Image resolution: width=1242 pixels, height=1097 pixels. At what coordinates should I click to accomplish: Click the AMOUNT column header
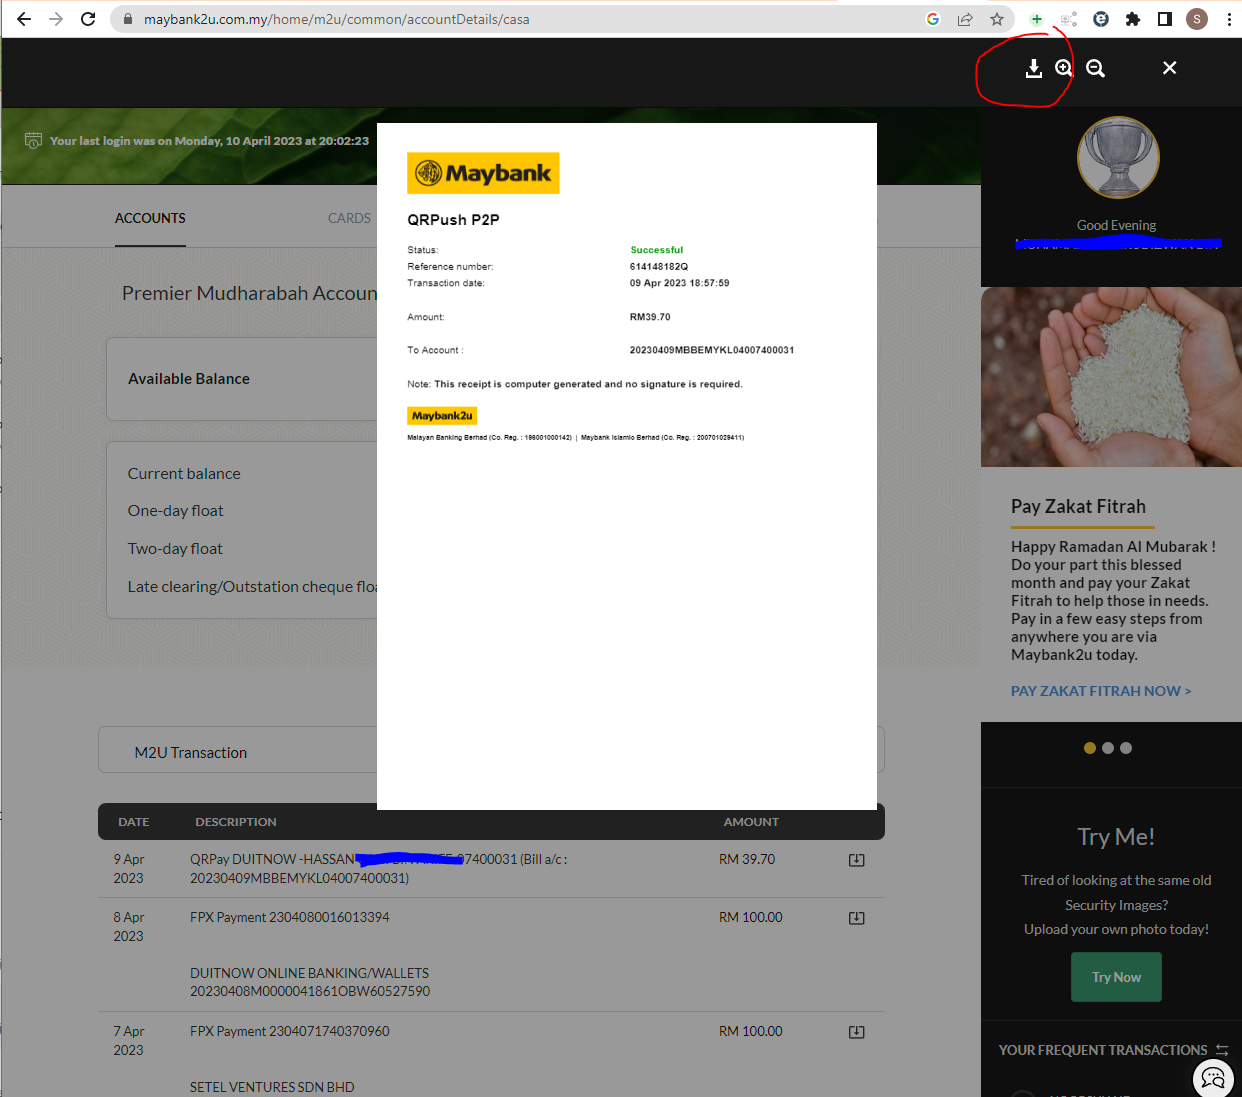point(751,822)
